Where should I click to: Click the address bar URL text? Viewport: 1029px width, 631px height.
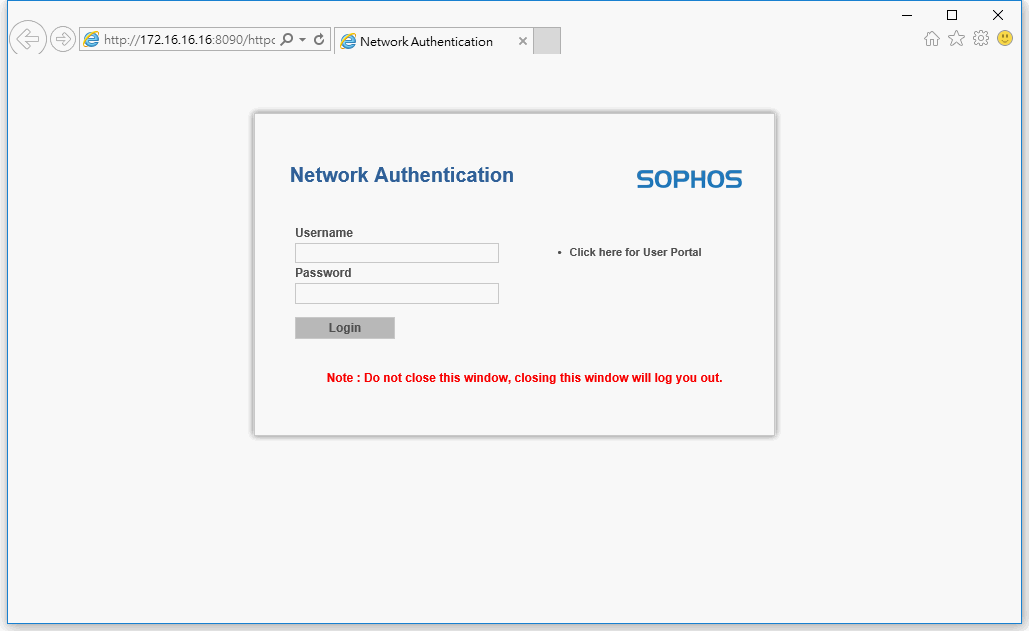coord(189,40)
